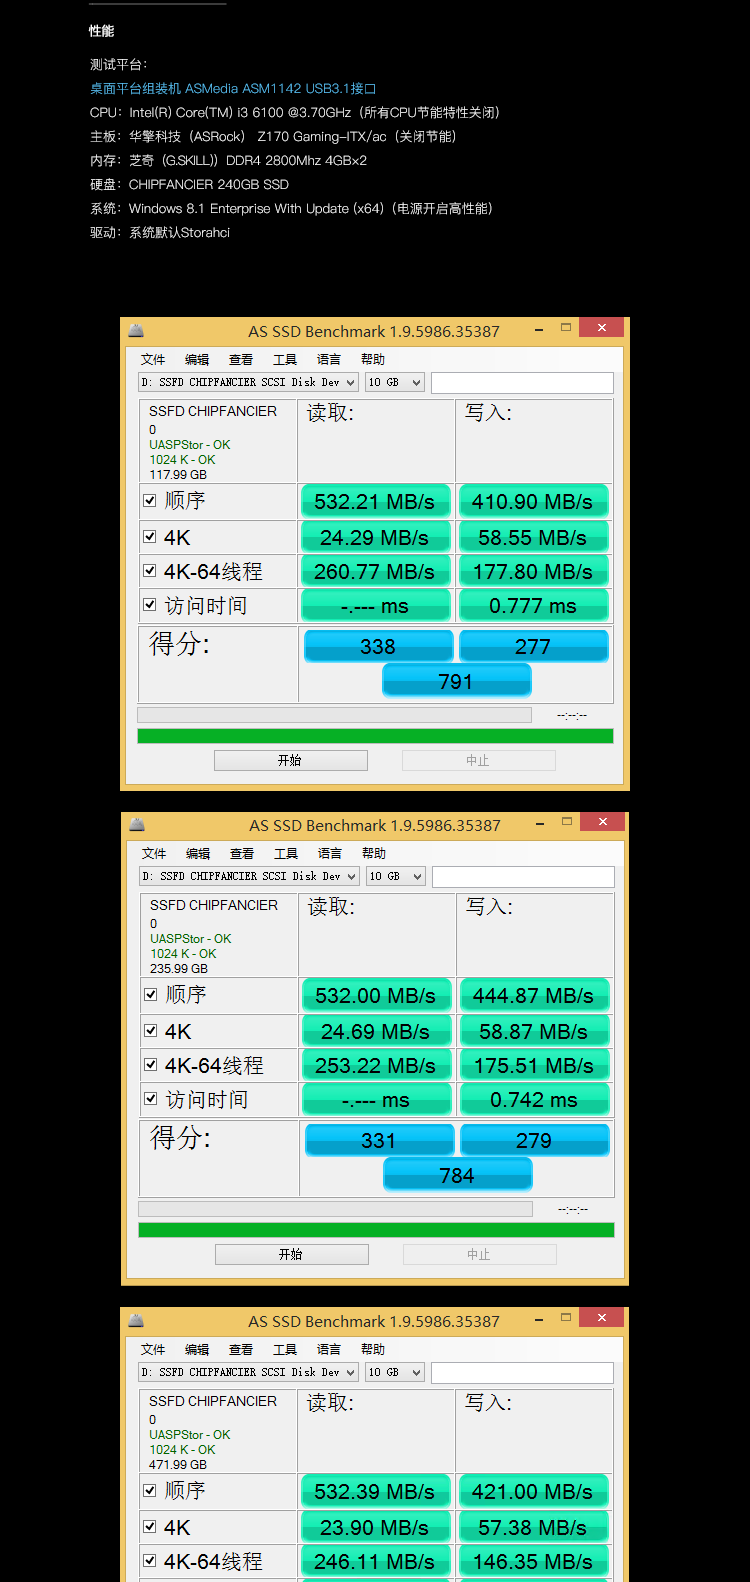
Task: Open the 10 GB size dropdown in the 235.99 GB window
Action: point(396,876)
